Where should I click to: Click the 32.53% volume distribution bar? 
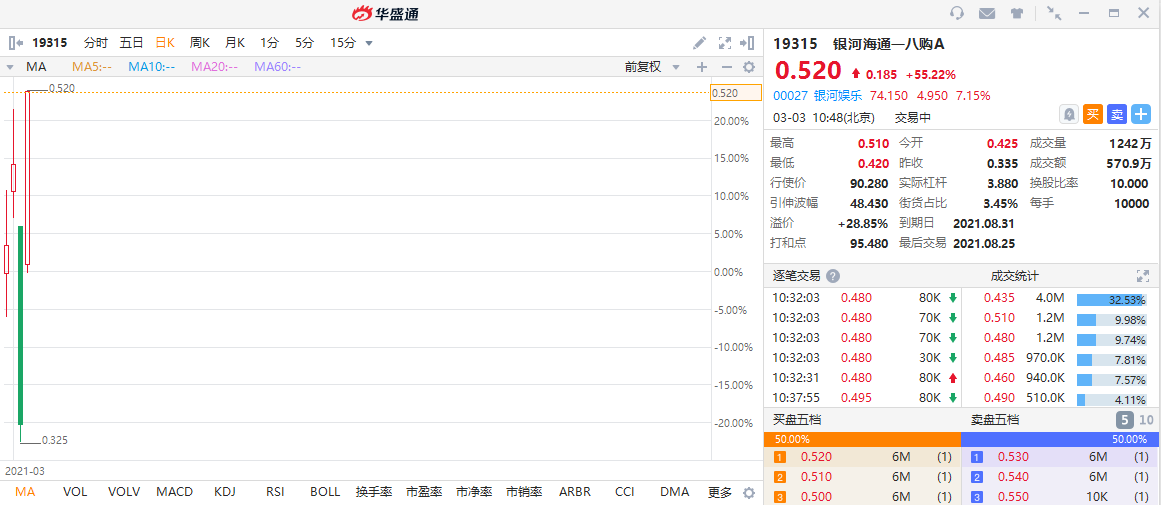click(1112, 300)
